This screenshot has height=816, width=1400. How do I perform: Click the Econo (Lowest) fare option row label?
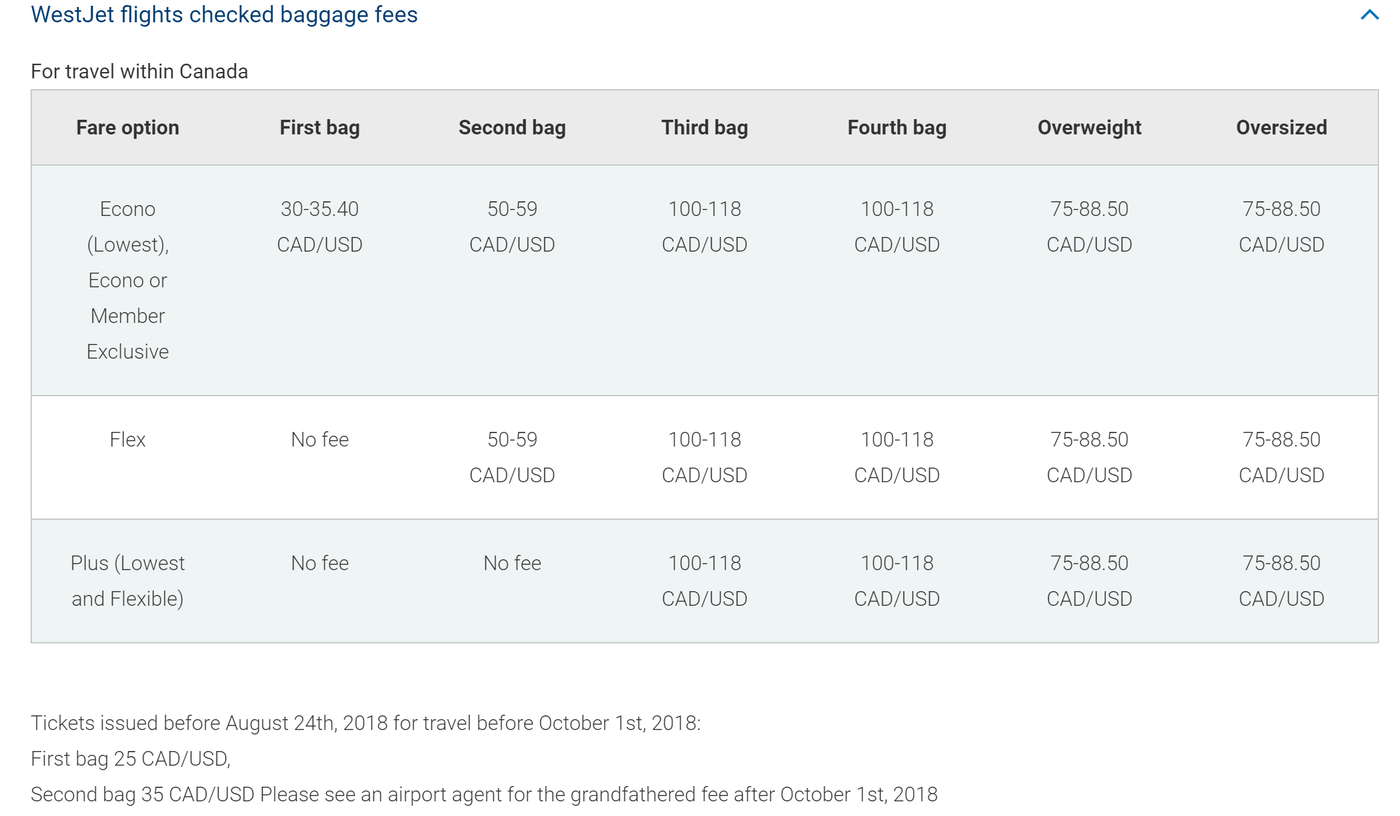[127, 280]
